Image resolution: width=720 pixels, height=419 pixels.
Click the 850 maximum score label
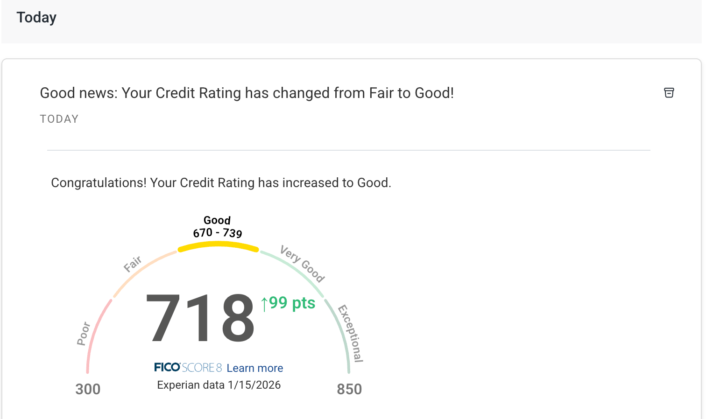pos(348,389)
